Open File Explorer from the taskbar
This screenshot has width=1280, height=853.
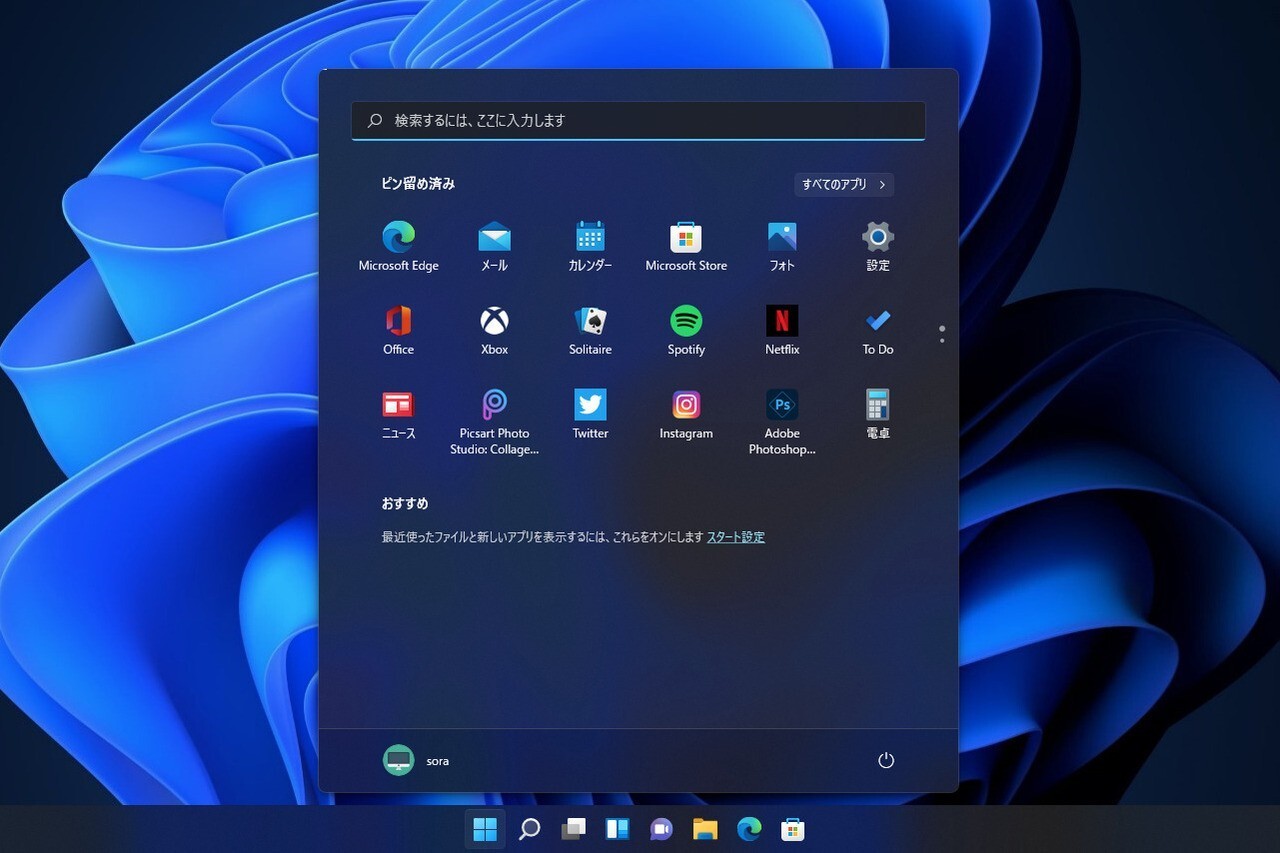(705, 829)
